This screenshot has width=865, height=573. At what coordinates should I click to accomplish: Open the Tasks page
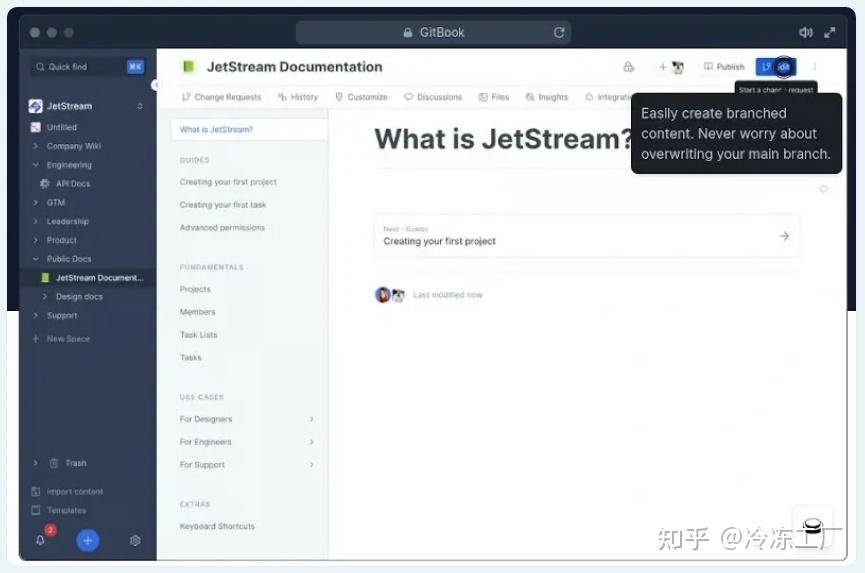point(190,357)
